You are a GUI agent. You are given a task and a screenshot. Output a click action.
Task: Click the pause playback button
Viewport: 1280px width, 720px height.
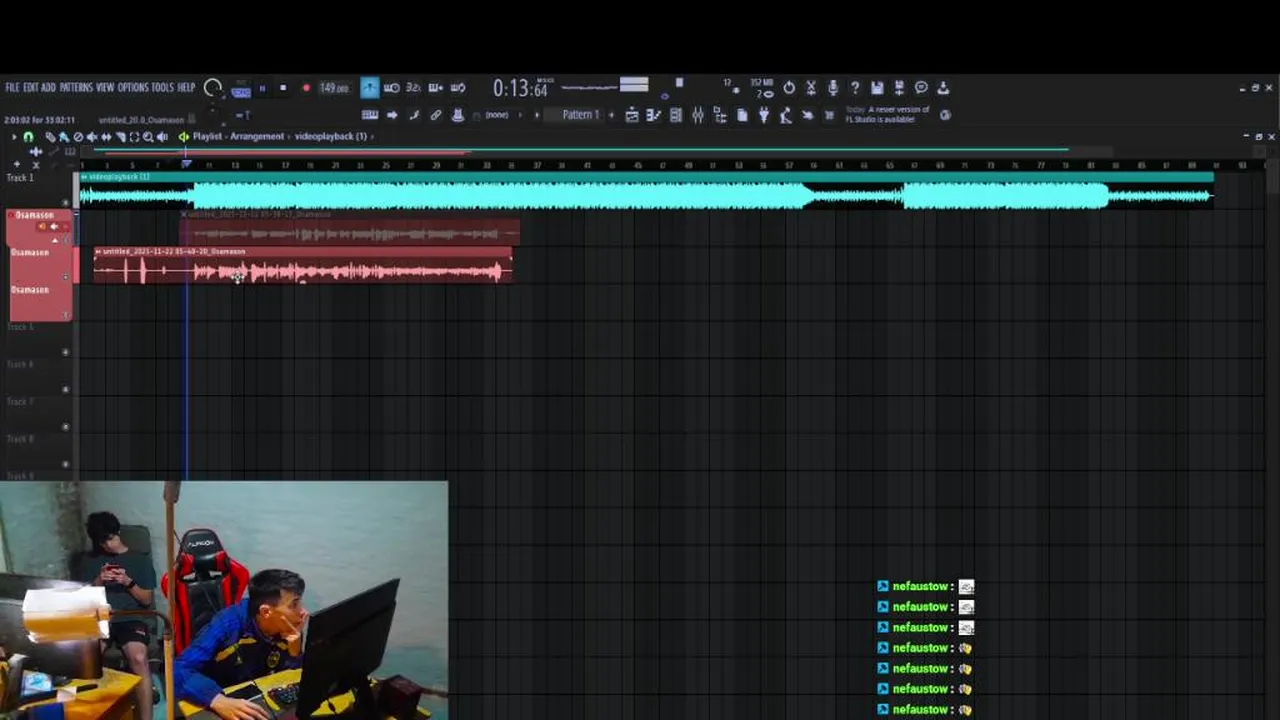point(262,88)
